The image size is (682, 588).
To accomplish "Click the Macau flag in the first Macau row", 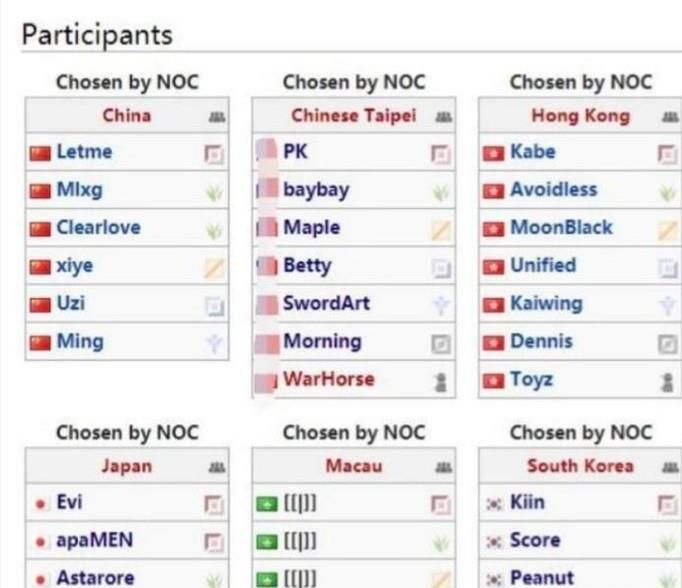I will coord(265,503).
